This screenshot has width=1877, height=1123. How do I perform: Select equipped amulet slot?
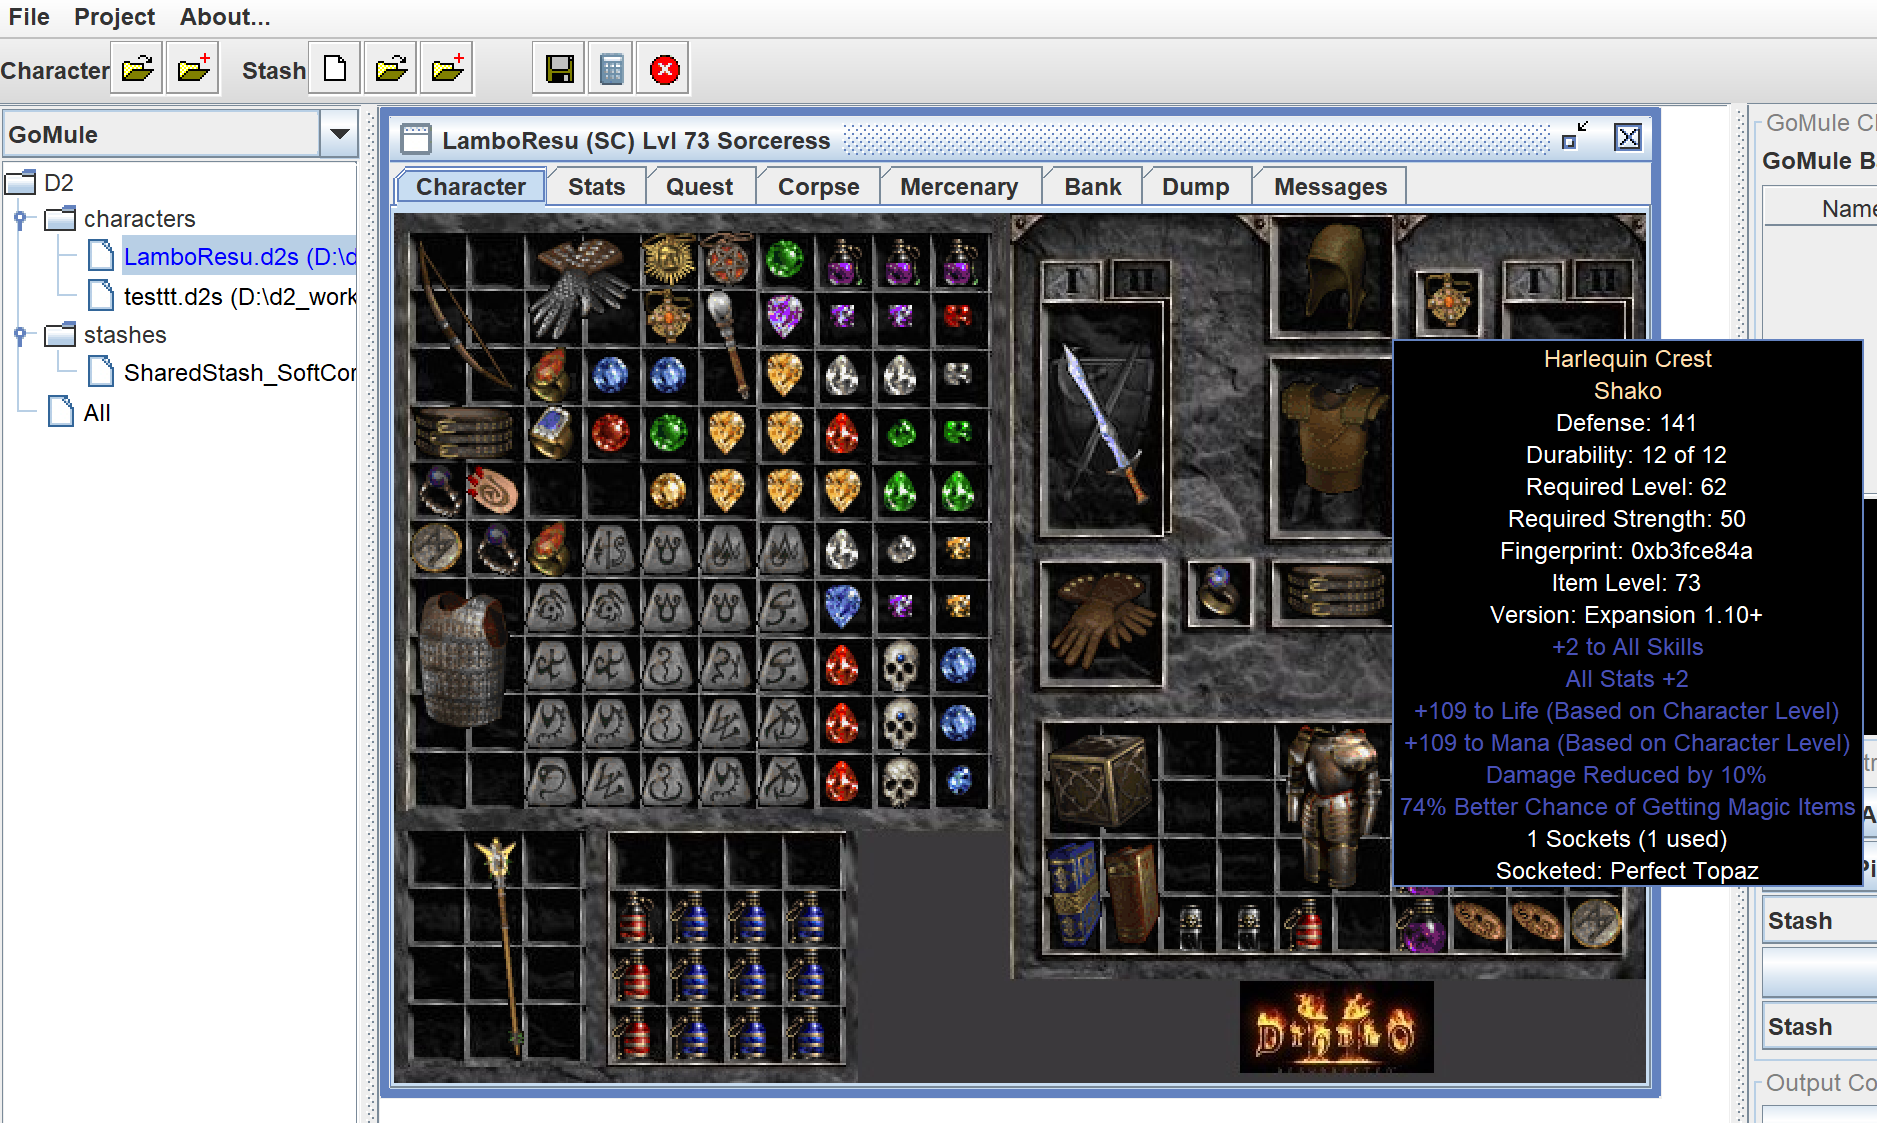[1447, 300]
